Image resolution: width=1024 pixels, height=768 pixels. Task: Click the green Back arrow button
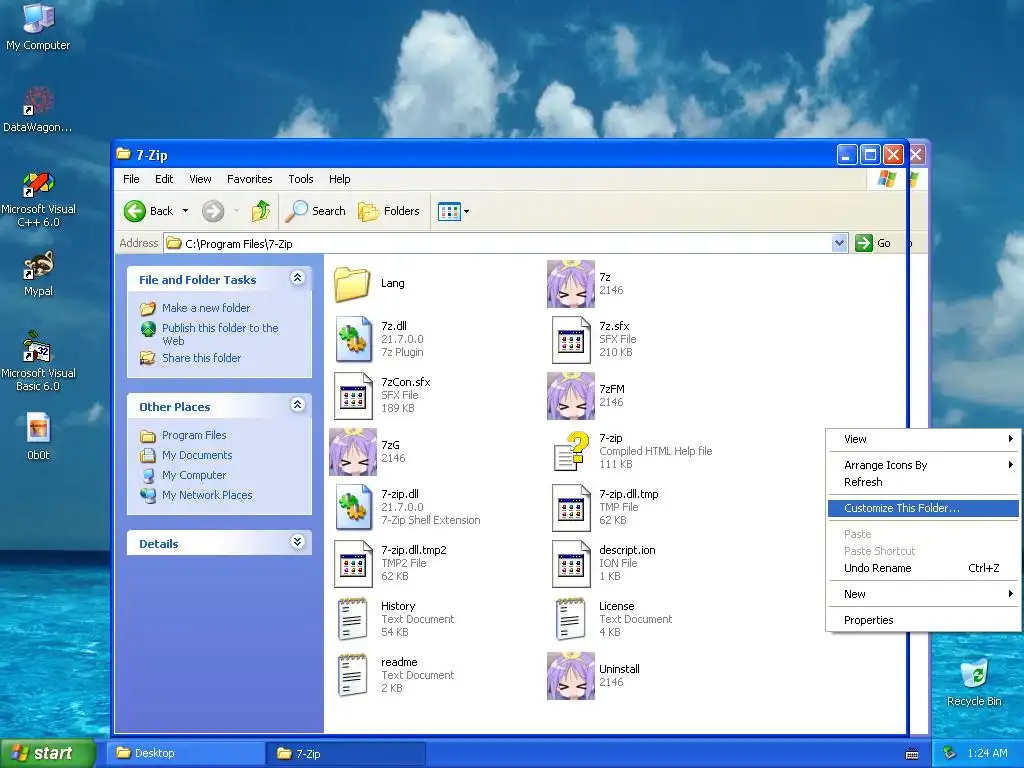135,211
